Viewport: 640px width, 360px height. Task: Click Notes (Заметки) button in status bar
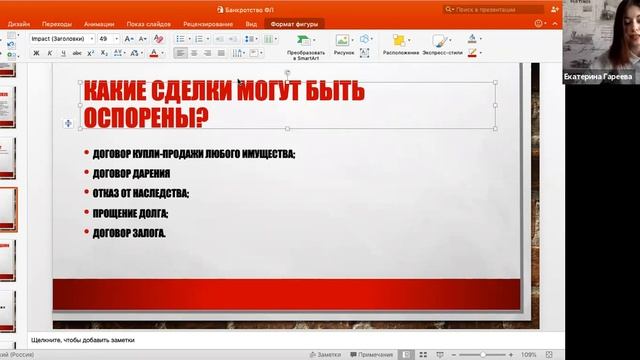[x=325, y=355]
